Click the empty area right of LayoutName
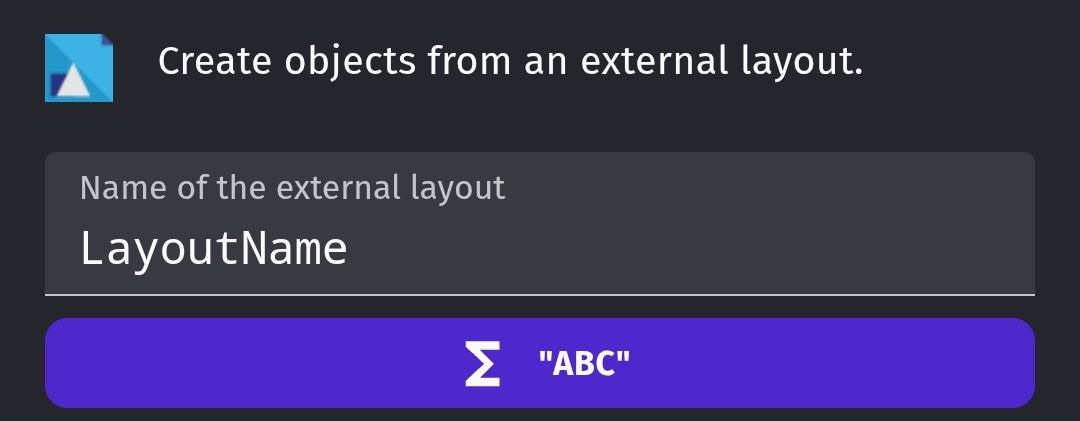The image size is (1080, 421). click(x=689, y=249)
